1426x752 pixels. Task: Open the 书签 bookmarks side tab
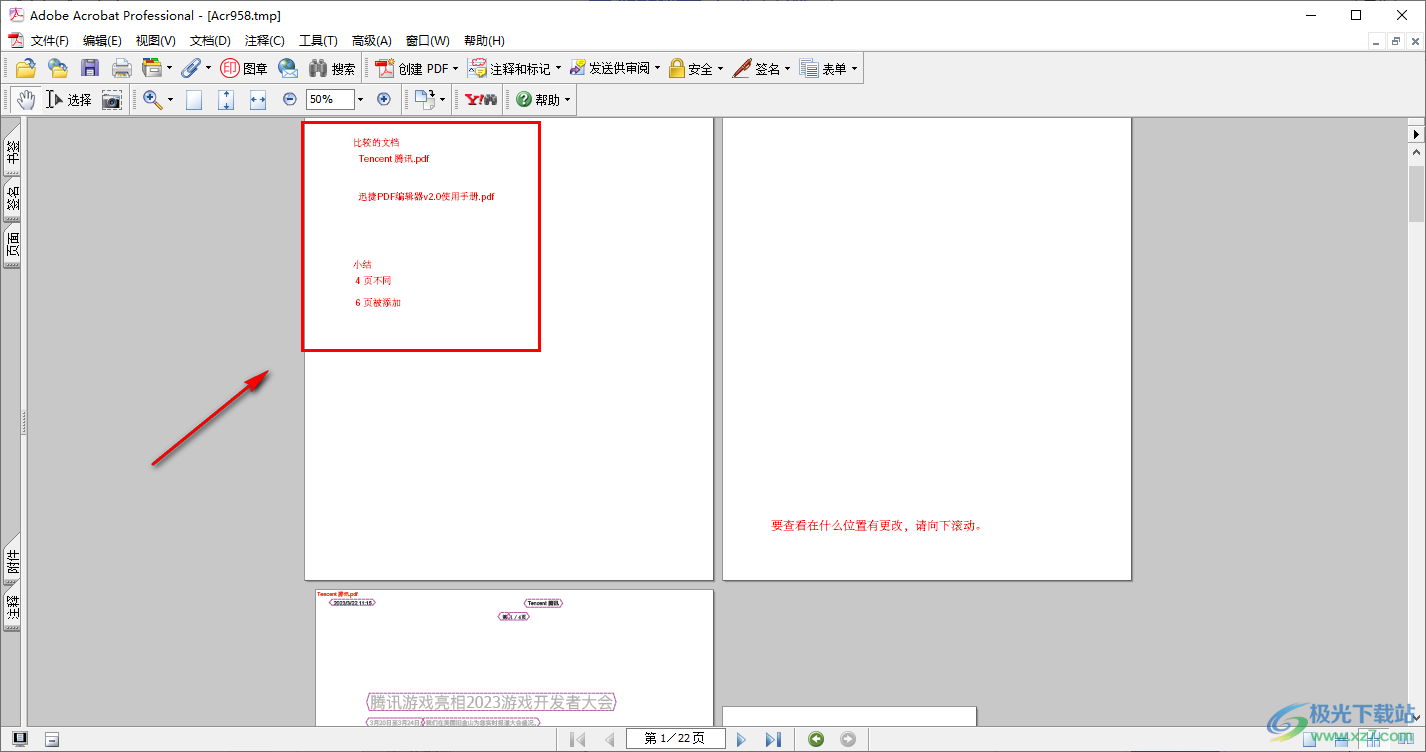13,152
